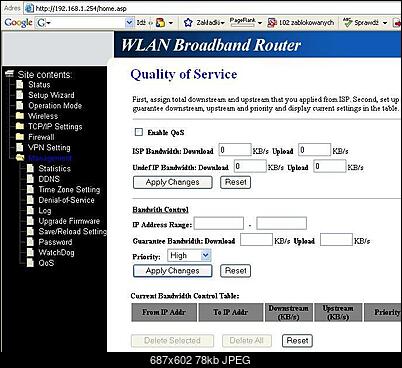Click the ISP Bandwidth Upload field
402x368 pixels.
pos(314,150)
